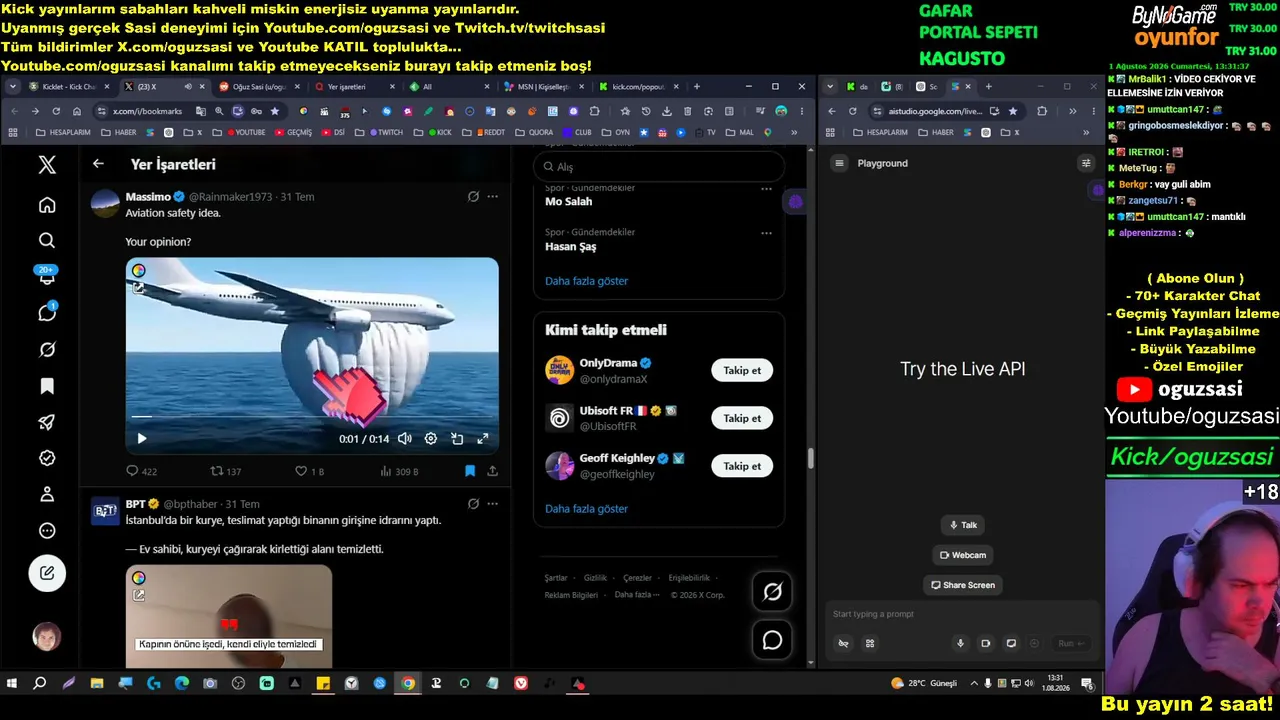Open Grok explain on BPT post

(473, 504)
